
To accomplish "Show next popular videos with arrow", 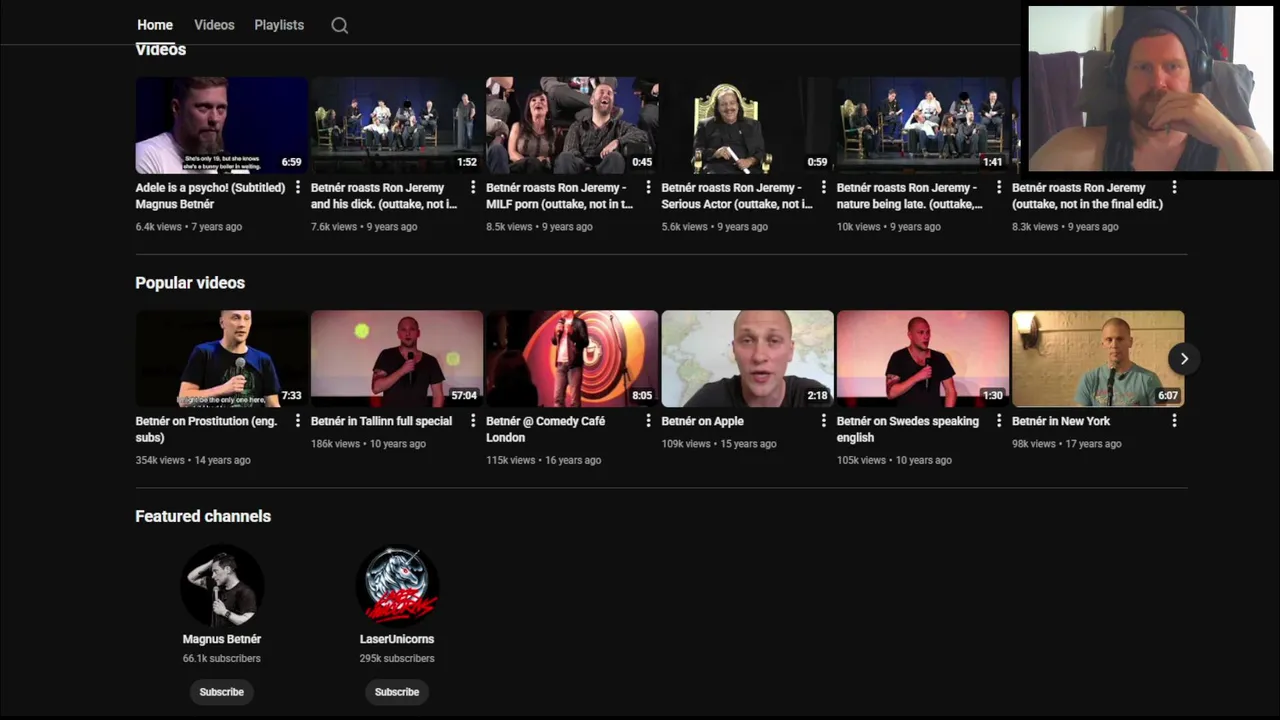I will (1184, 359).
